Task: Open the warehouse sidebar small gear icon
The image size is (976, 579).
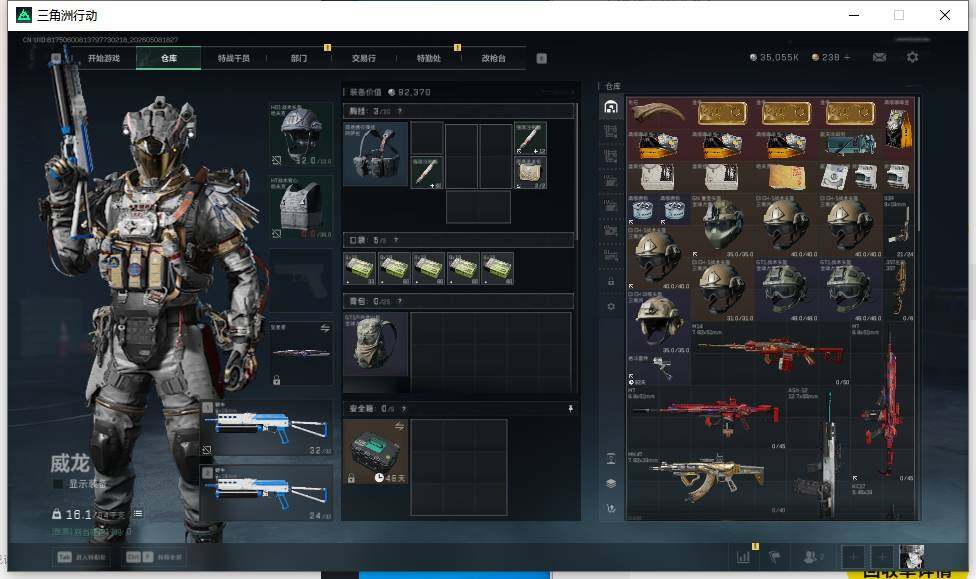Action: (x=611, y=306)
